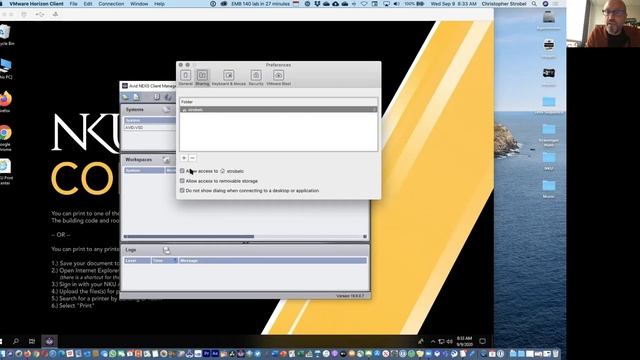This screenshot has height=360, width=640.
Task: Click the volume icon in Mac menu bar
Action: click(397, 4)
